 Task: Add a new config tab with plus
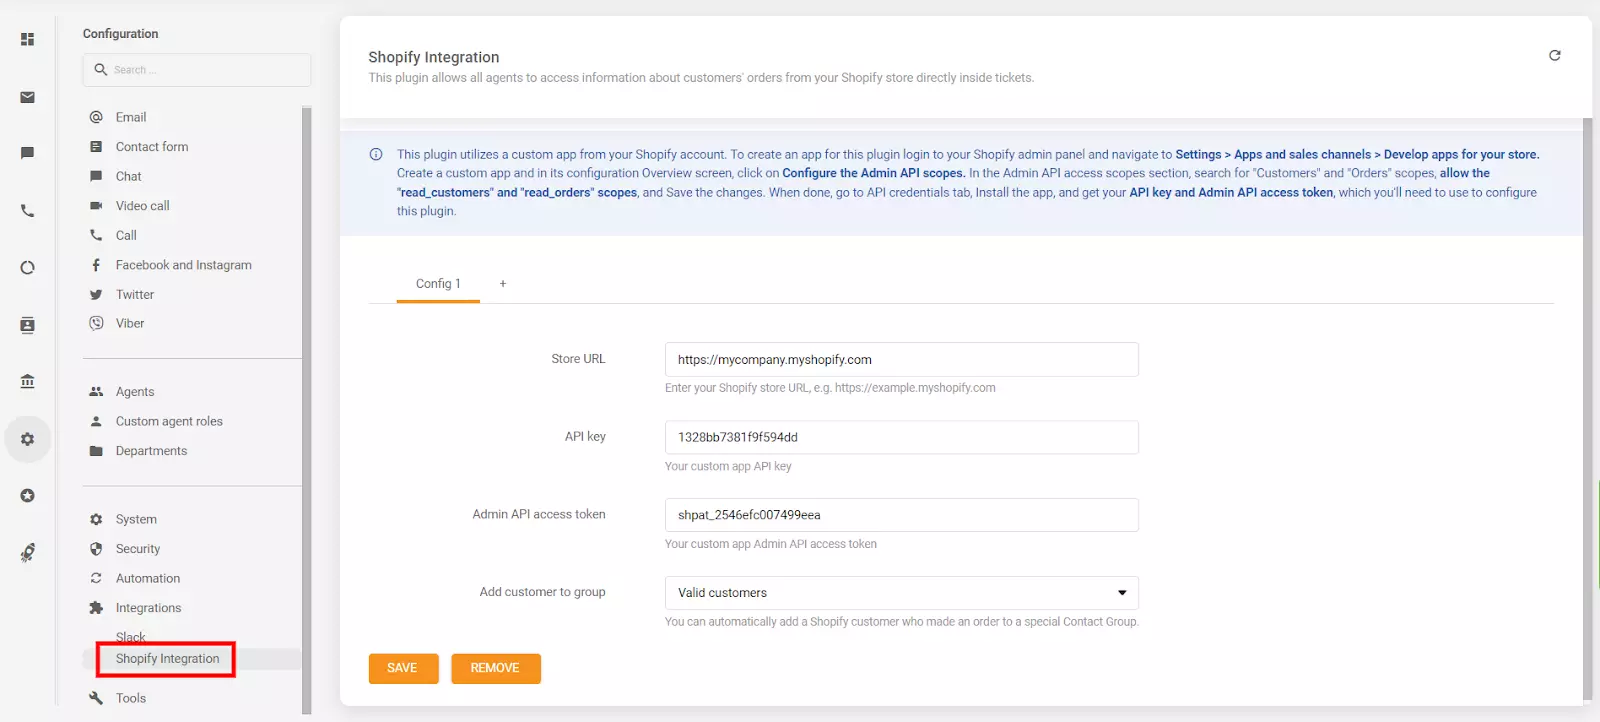tap(503, 284)
